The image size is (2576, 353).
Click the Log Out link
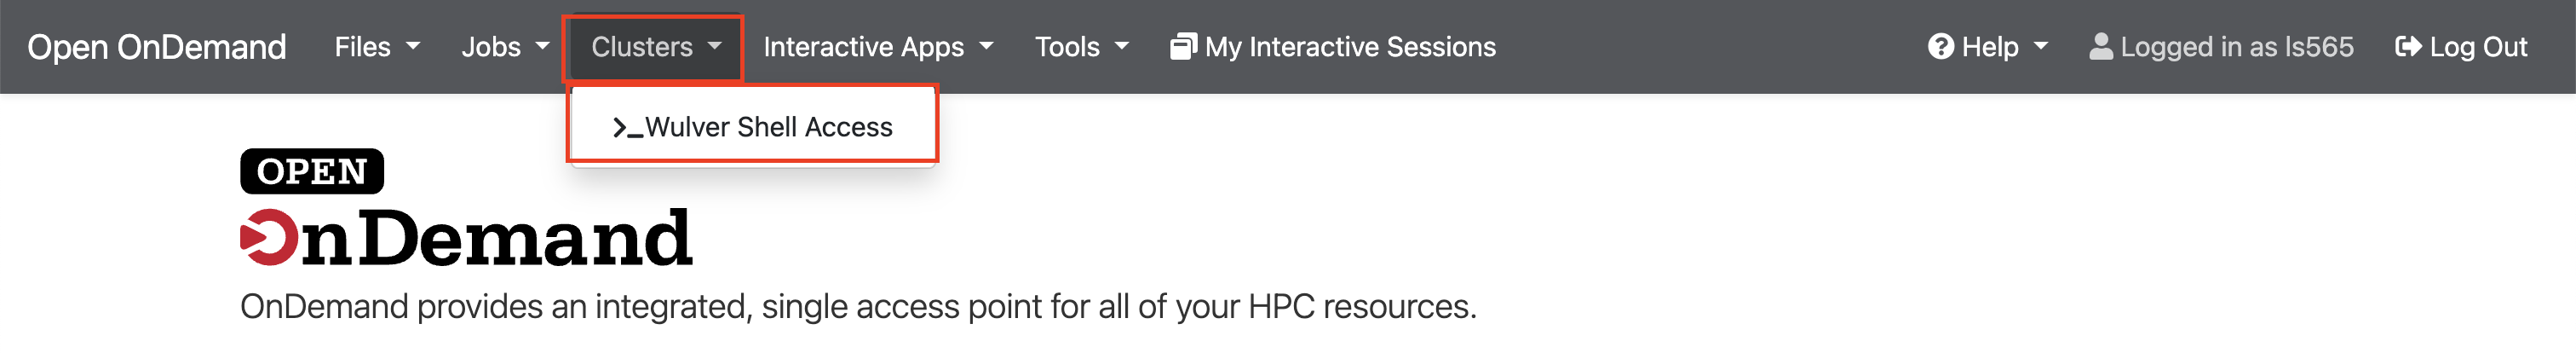tap(2461, 47)
